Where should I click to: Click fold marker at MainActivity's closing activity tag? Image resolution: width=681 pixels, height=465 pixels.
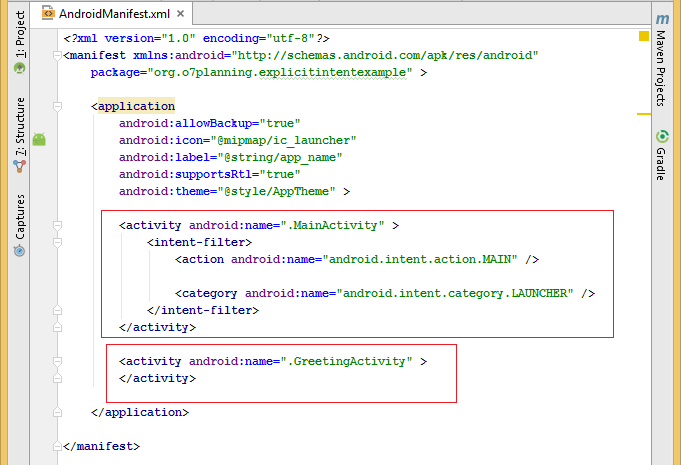[57, 327]
